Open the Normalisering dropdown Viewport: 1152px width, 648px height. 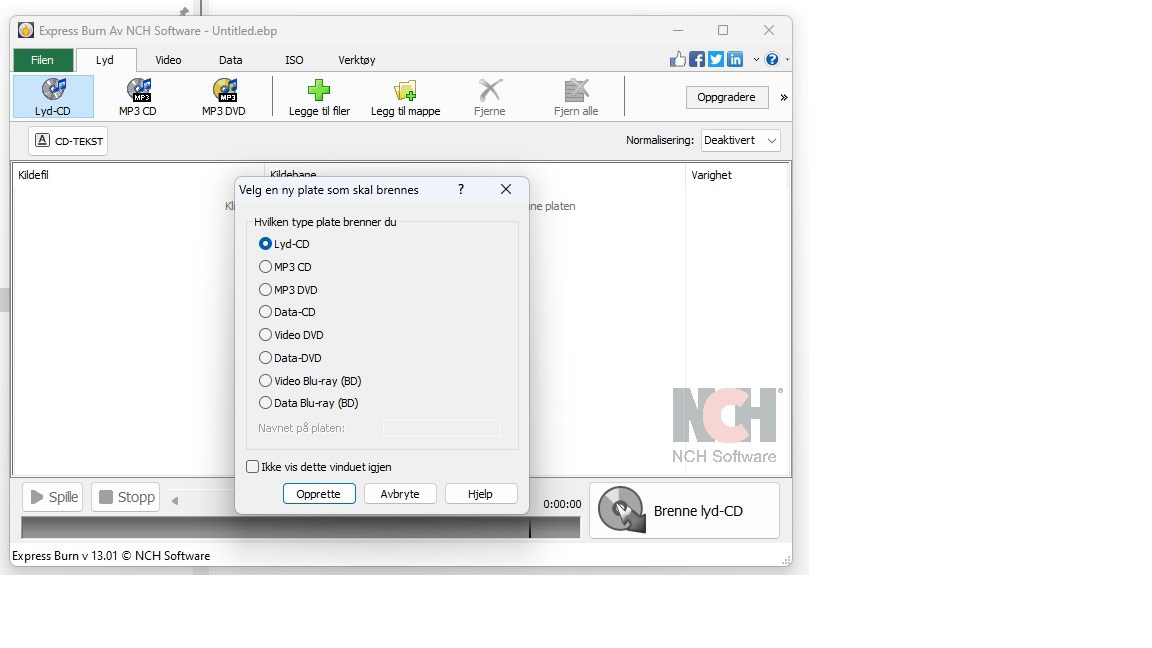tap(740, 140)
